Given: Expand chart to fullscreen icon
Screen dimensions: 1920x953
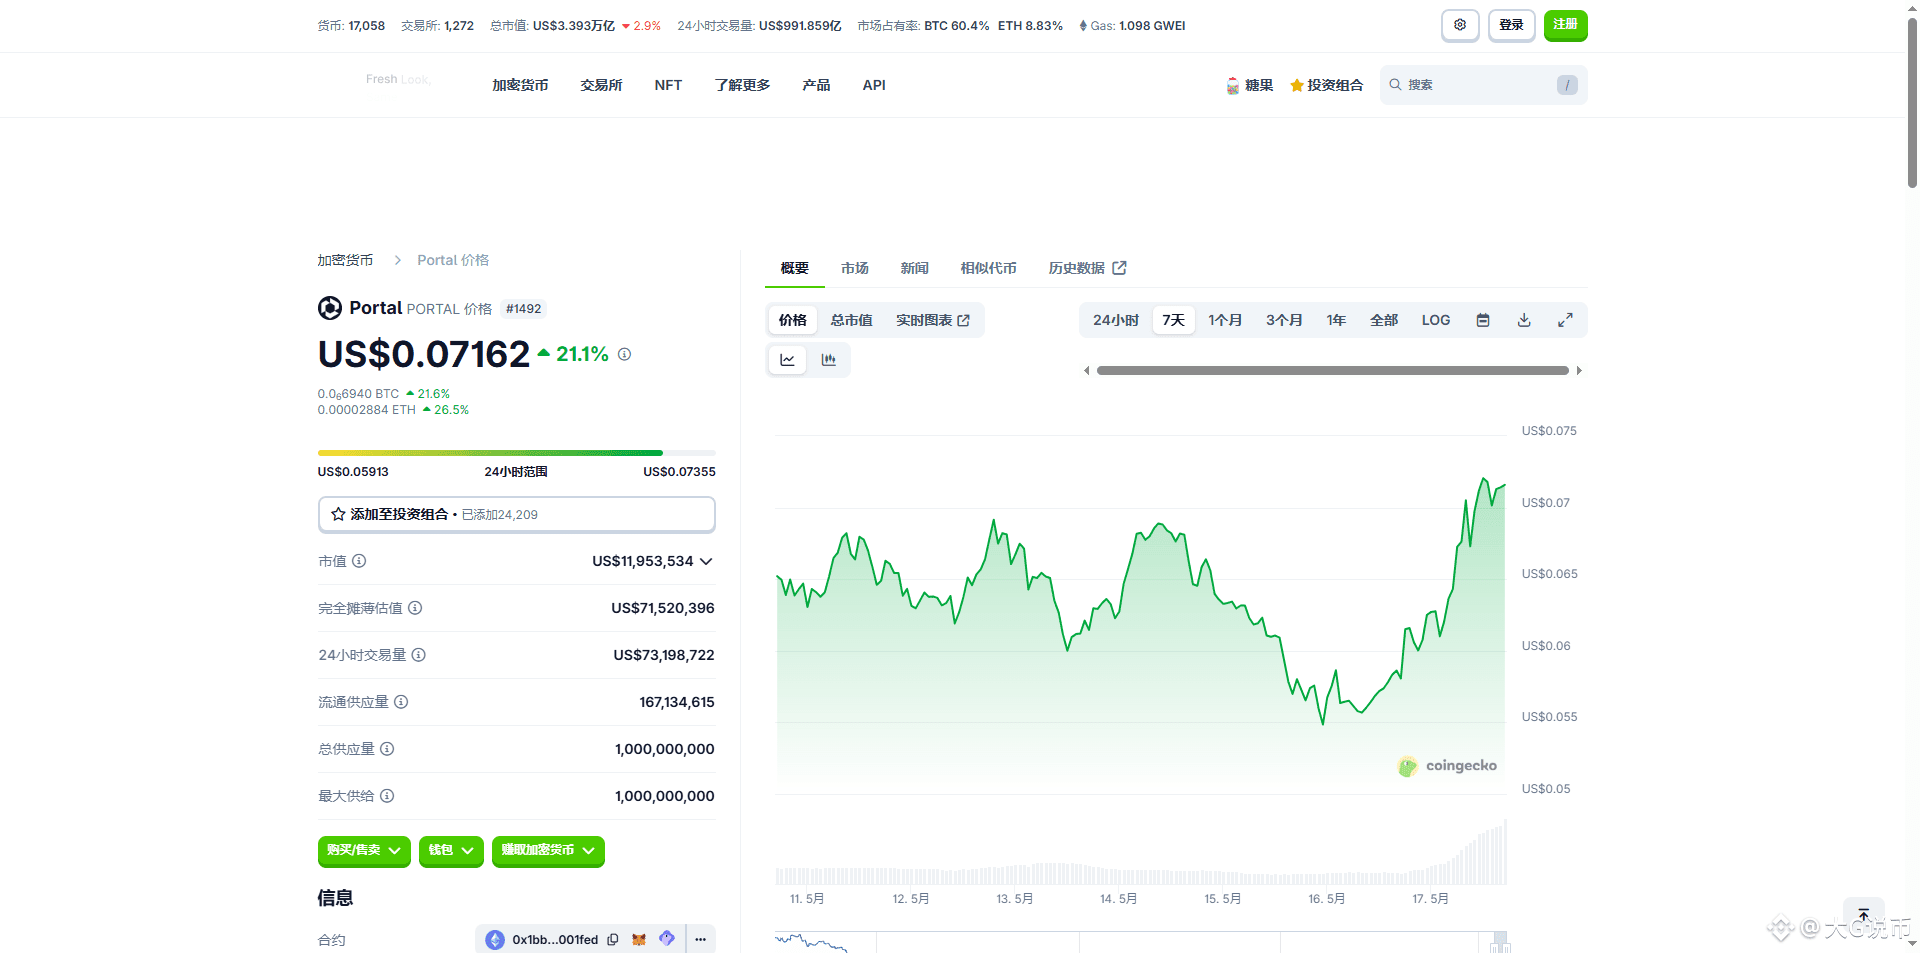Looking at the screenshot, I should click(1565, 320).
